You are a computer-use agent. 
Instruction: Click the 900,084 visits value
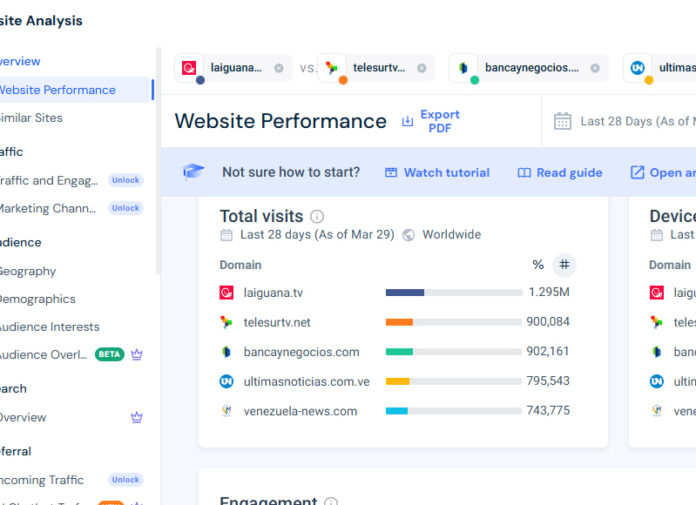coord(548,322)
